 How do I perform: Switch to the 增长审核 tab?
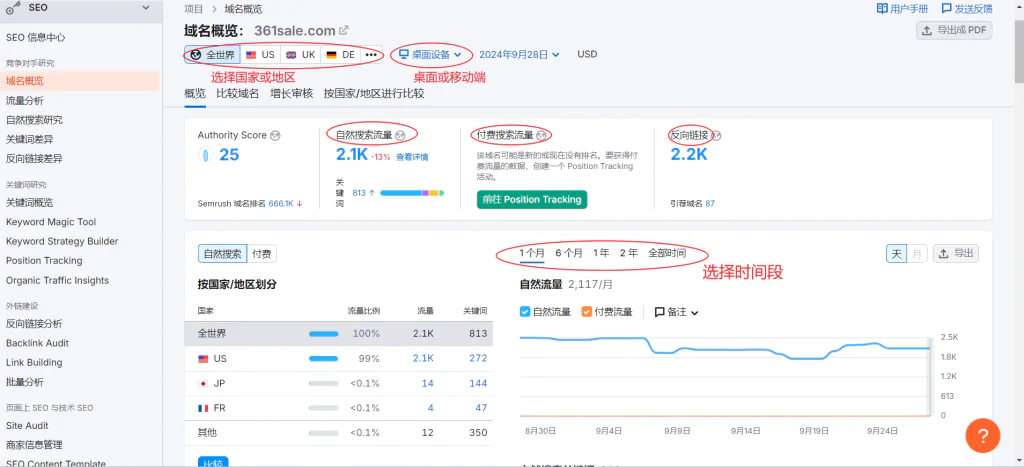(x=291, y=93)
